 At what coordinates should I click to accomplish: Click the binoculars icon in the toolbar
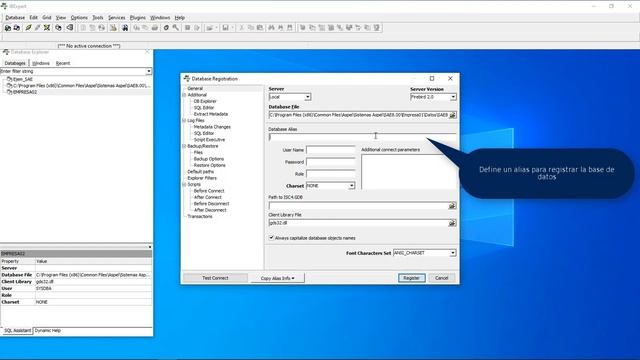[125, 28]
